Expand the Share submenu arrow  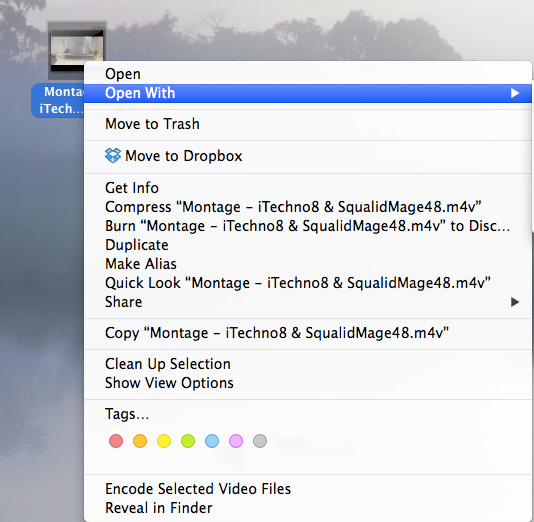(x=515, y=302)
